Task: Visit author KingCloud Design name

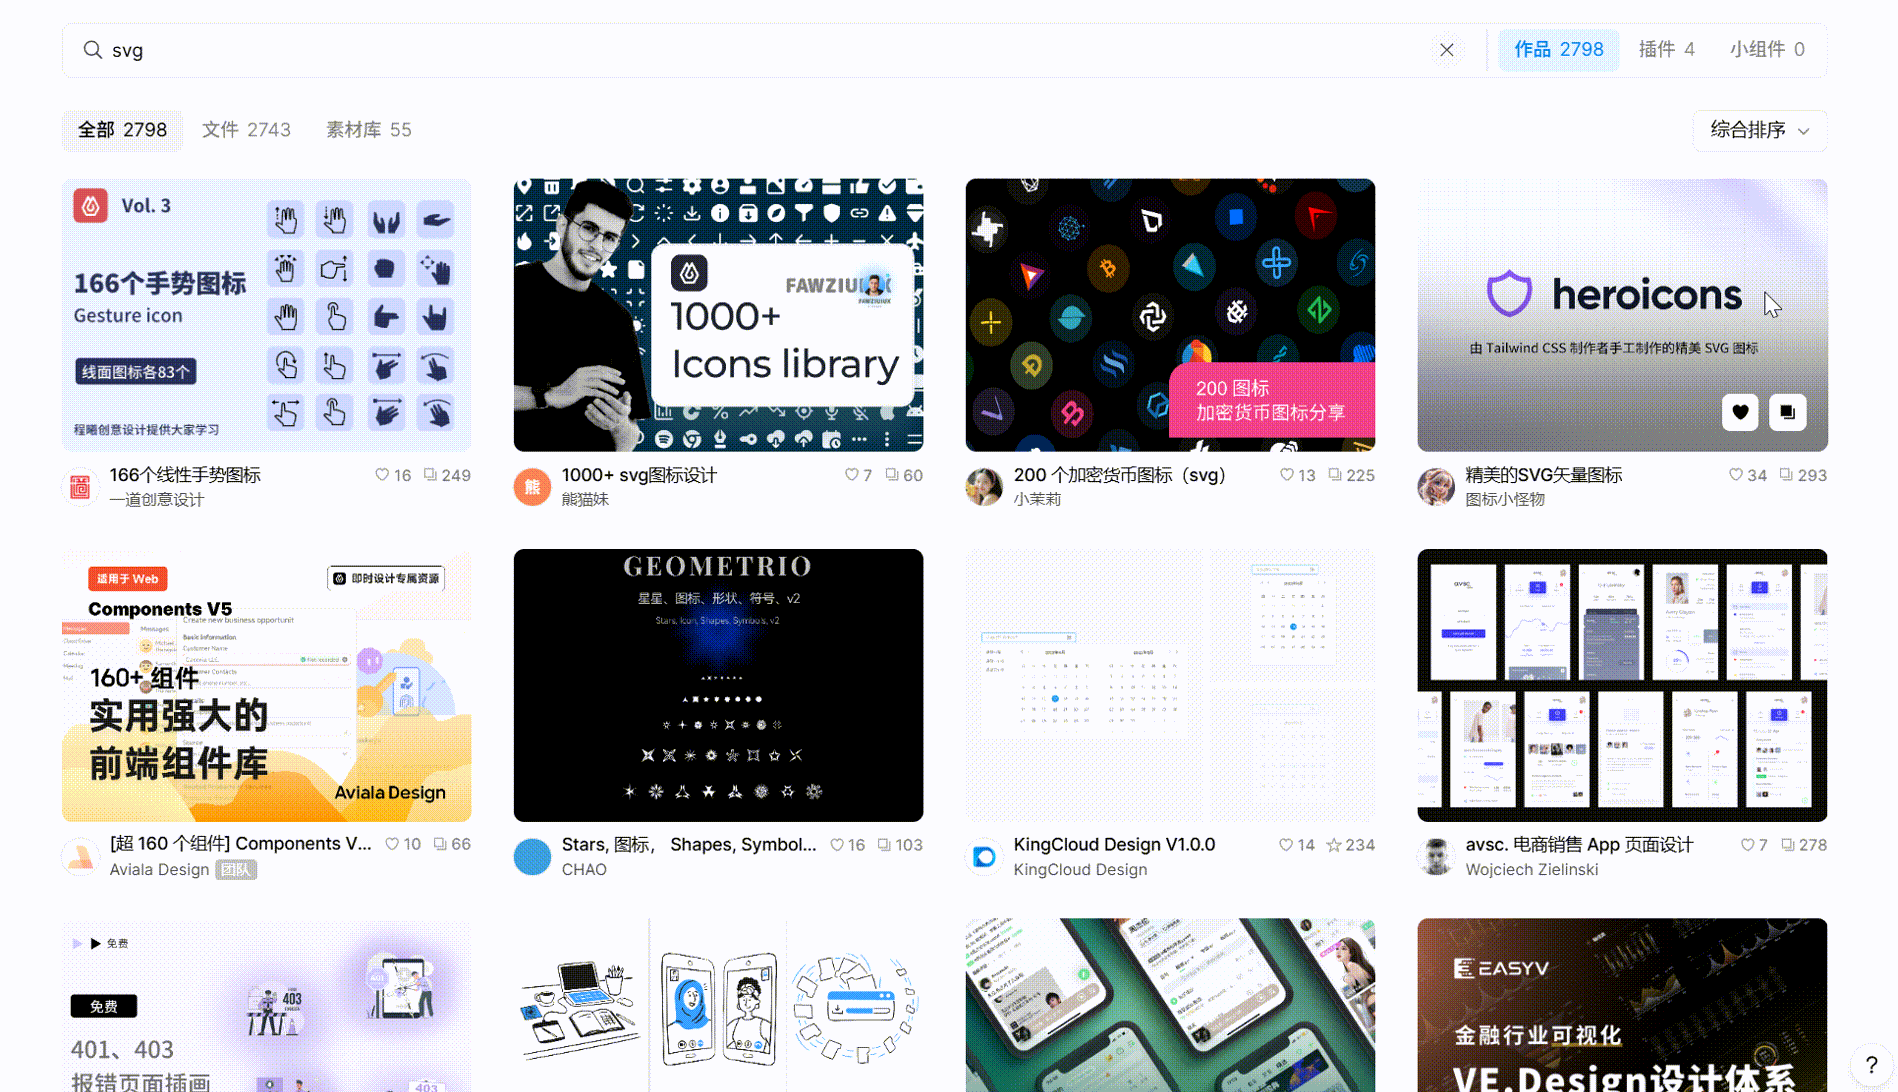Action: 1080,870
